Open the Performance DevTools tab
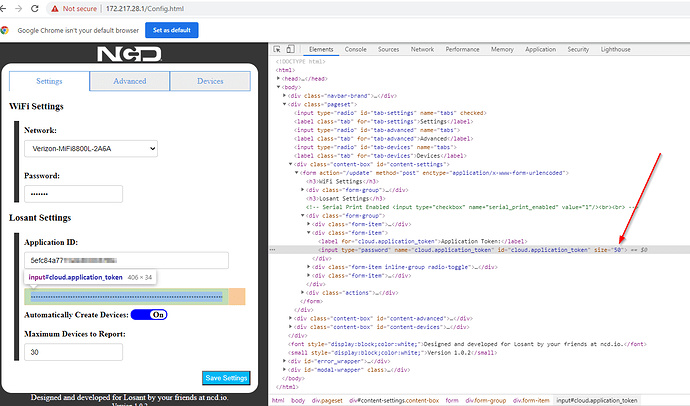Screen dimensions: 690x406 pos(462,49)
